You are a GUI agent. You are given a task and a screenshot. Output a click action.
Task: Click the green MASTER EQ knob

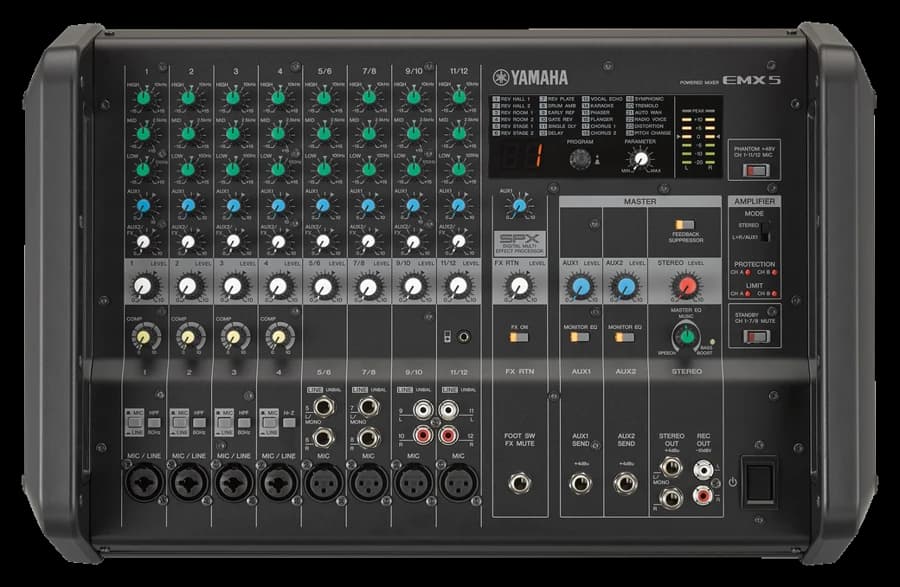[x=686, y=336]
